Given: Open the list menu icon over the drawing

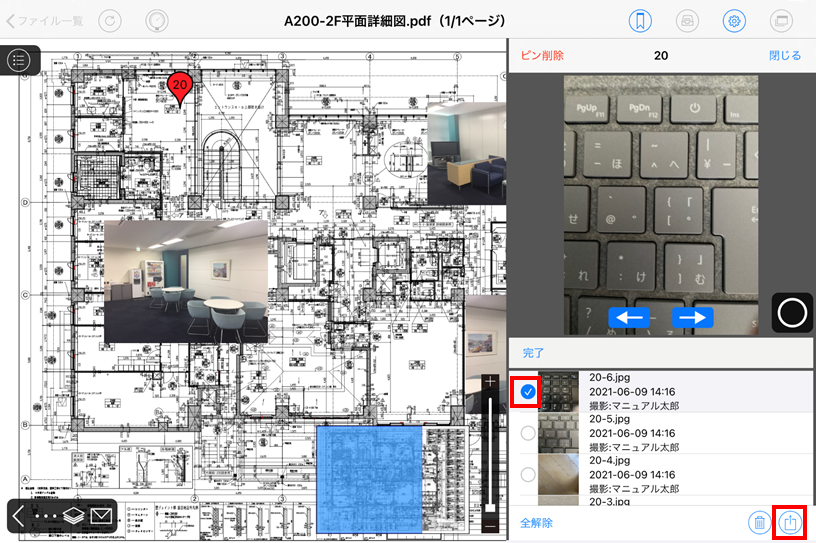Looking at the screenshot, I should click(19, 60).
